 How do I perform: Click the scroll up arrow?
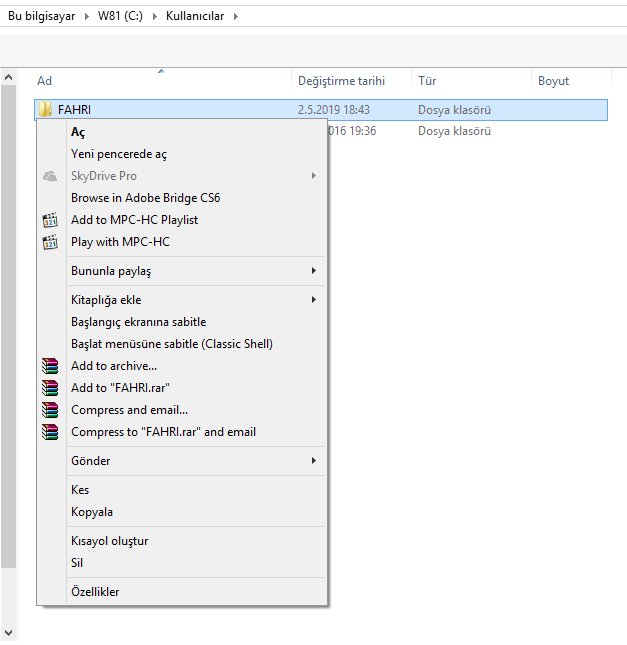pyautogui.click(x=9, y=77)
